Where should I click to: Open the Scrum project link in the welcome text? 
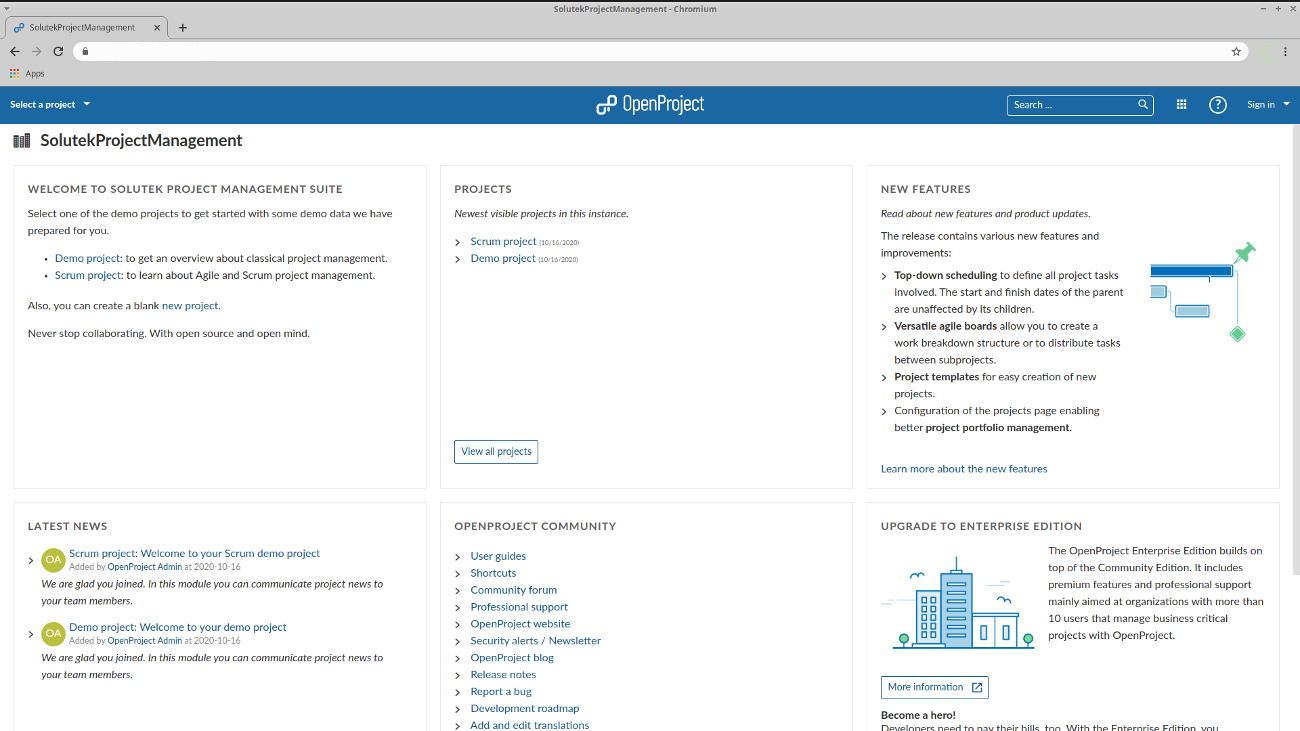click(87, 275)
